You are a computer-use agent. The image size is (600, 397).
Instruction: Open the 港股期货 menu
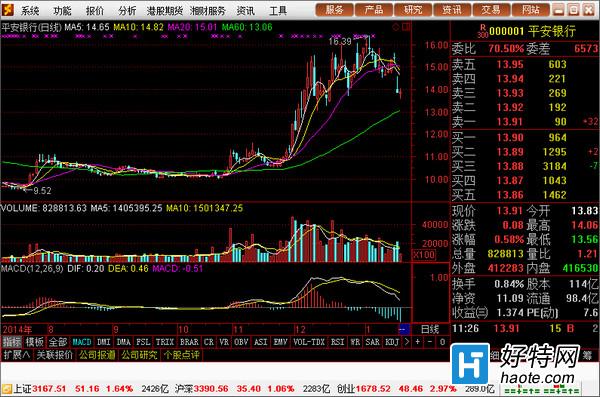pyautogui.click(x=165, y=10)
